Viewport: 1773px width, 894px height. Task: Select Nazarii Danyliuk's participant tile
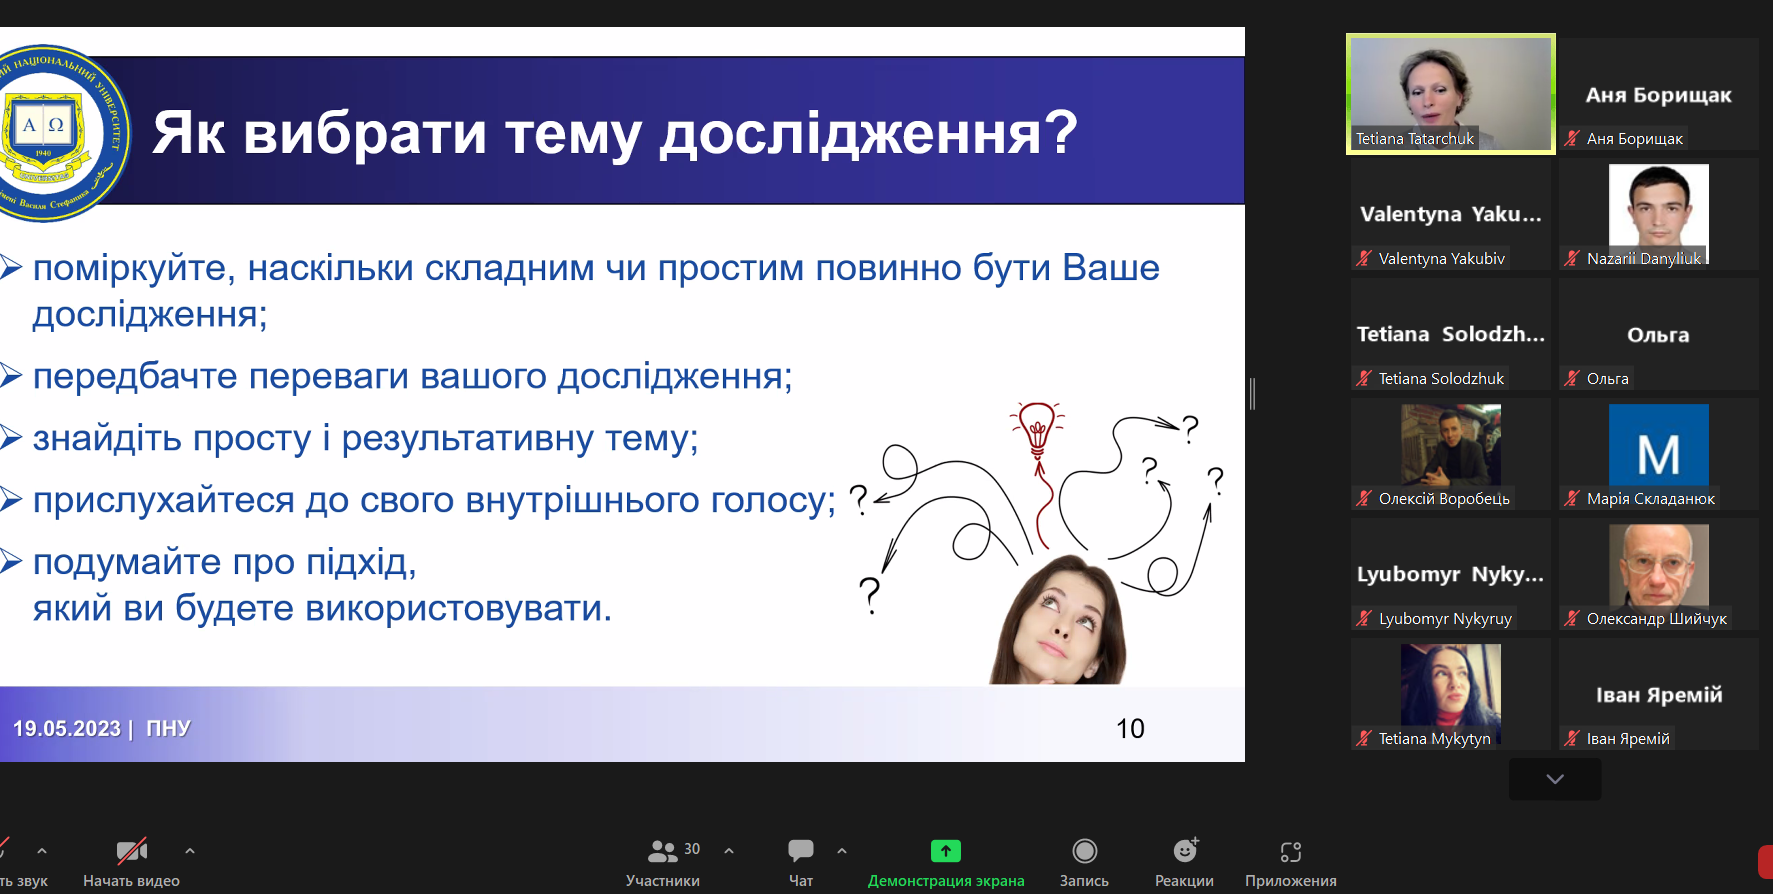[1658, 214]
